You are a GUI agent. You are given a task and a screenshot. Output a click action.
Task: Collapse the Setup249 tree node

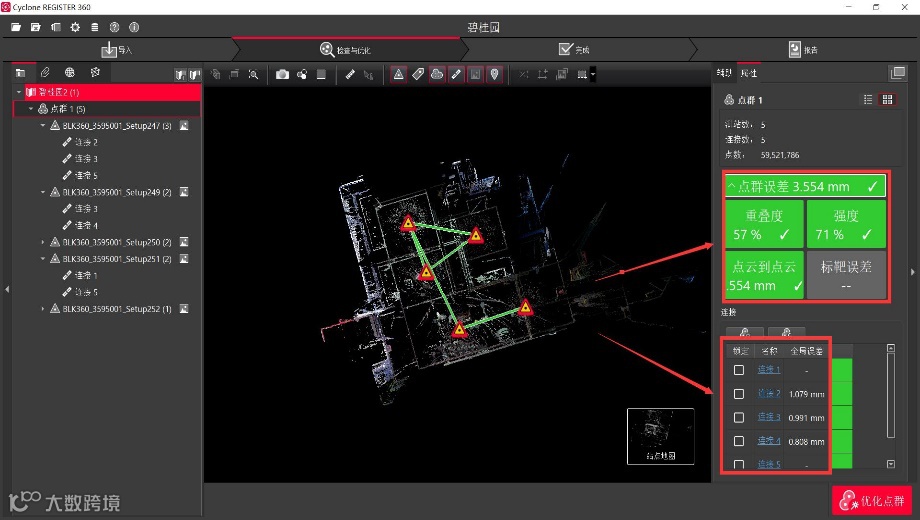pos(43,192)
